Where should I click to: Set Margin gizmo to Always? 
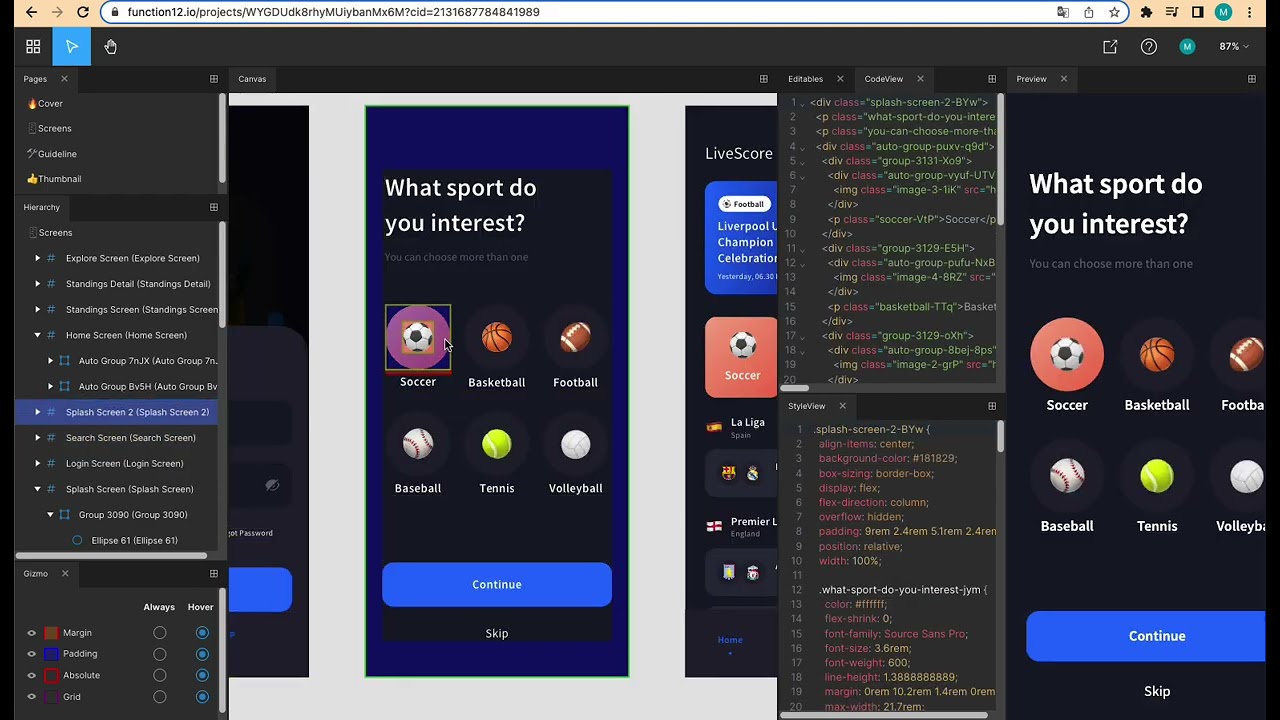(x=160, y=633)
